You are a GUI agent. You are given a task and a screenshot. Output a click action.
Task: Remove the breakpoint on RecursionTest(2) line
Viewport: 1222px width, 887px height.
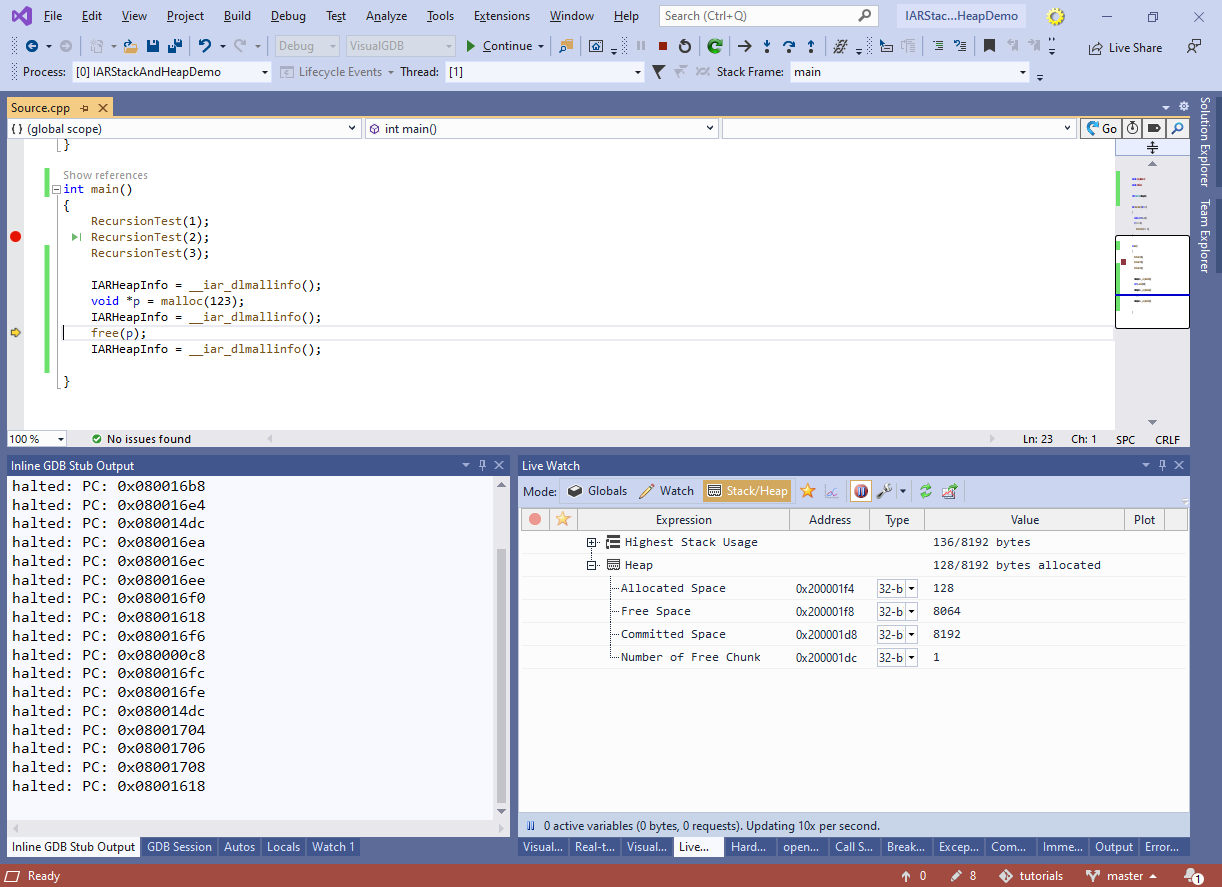tap(15, 237)
